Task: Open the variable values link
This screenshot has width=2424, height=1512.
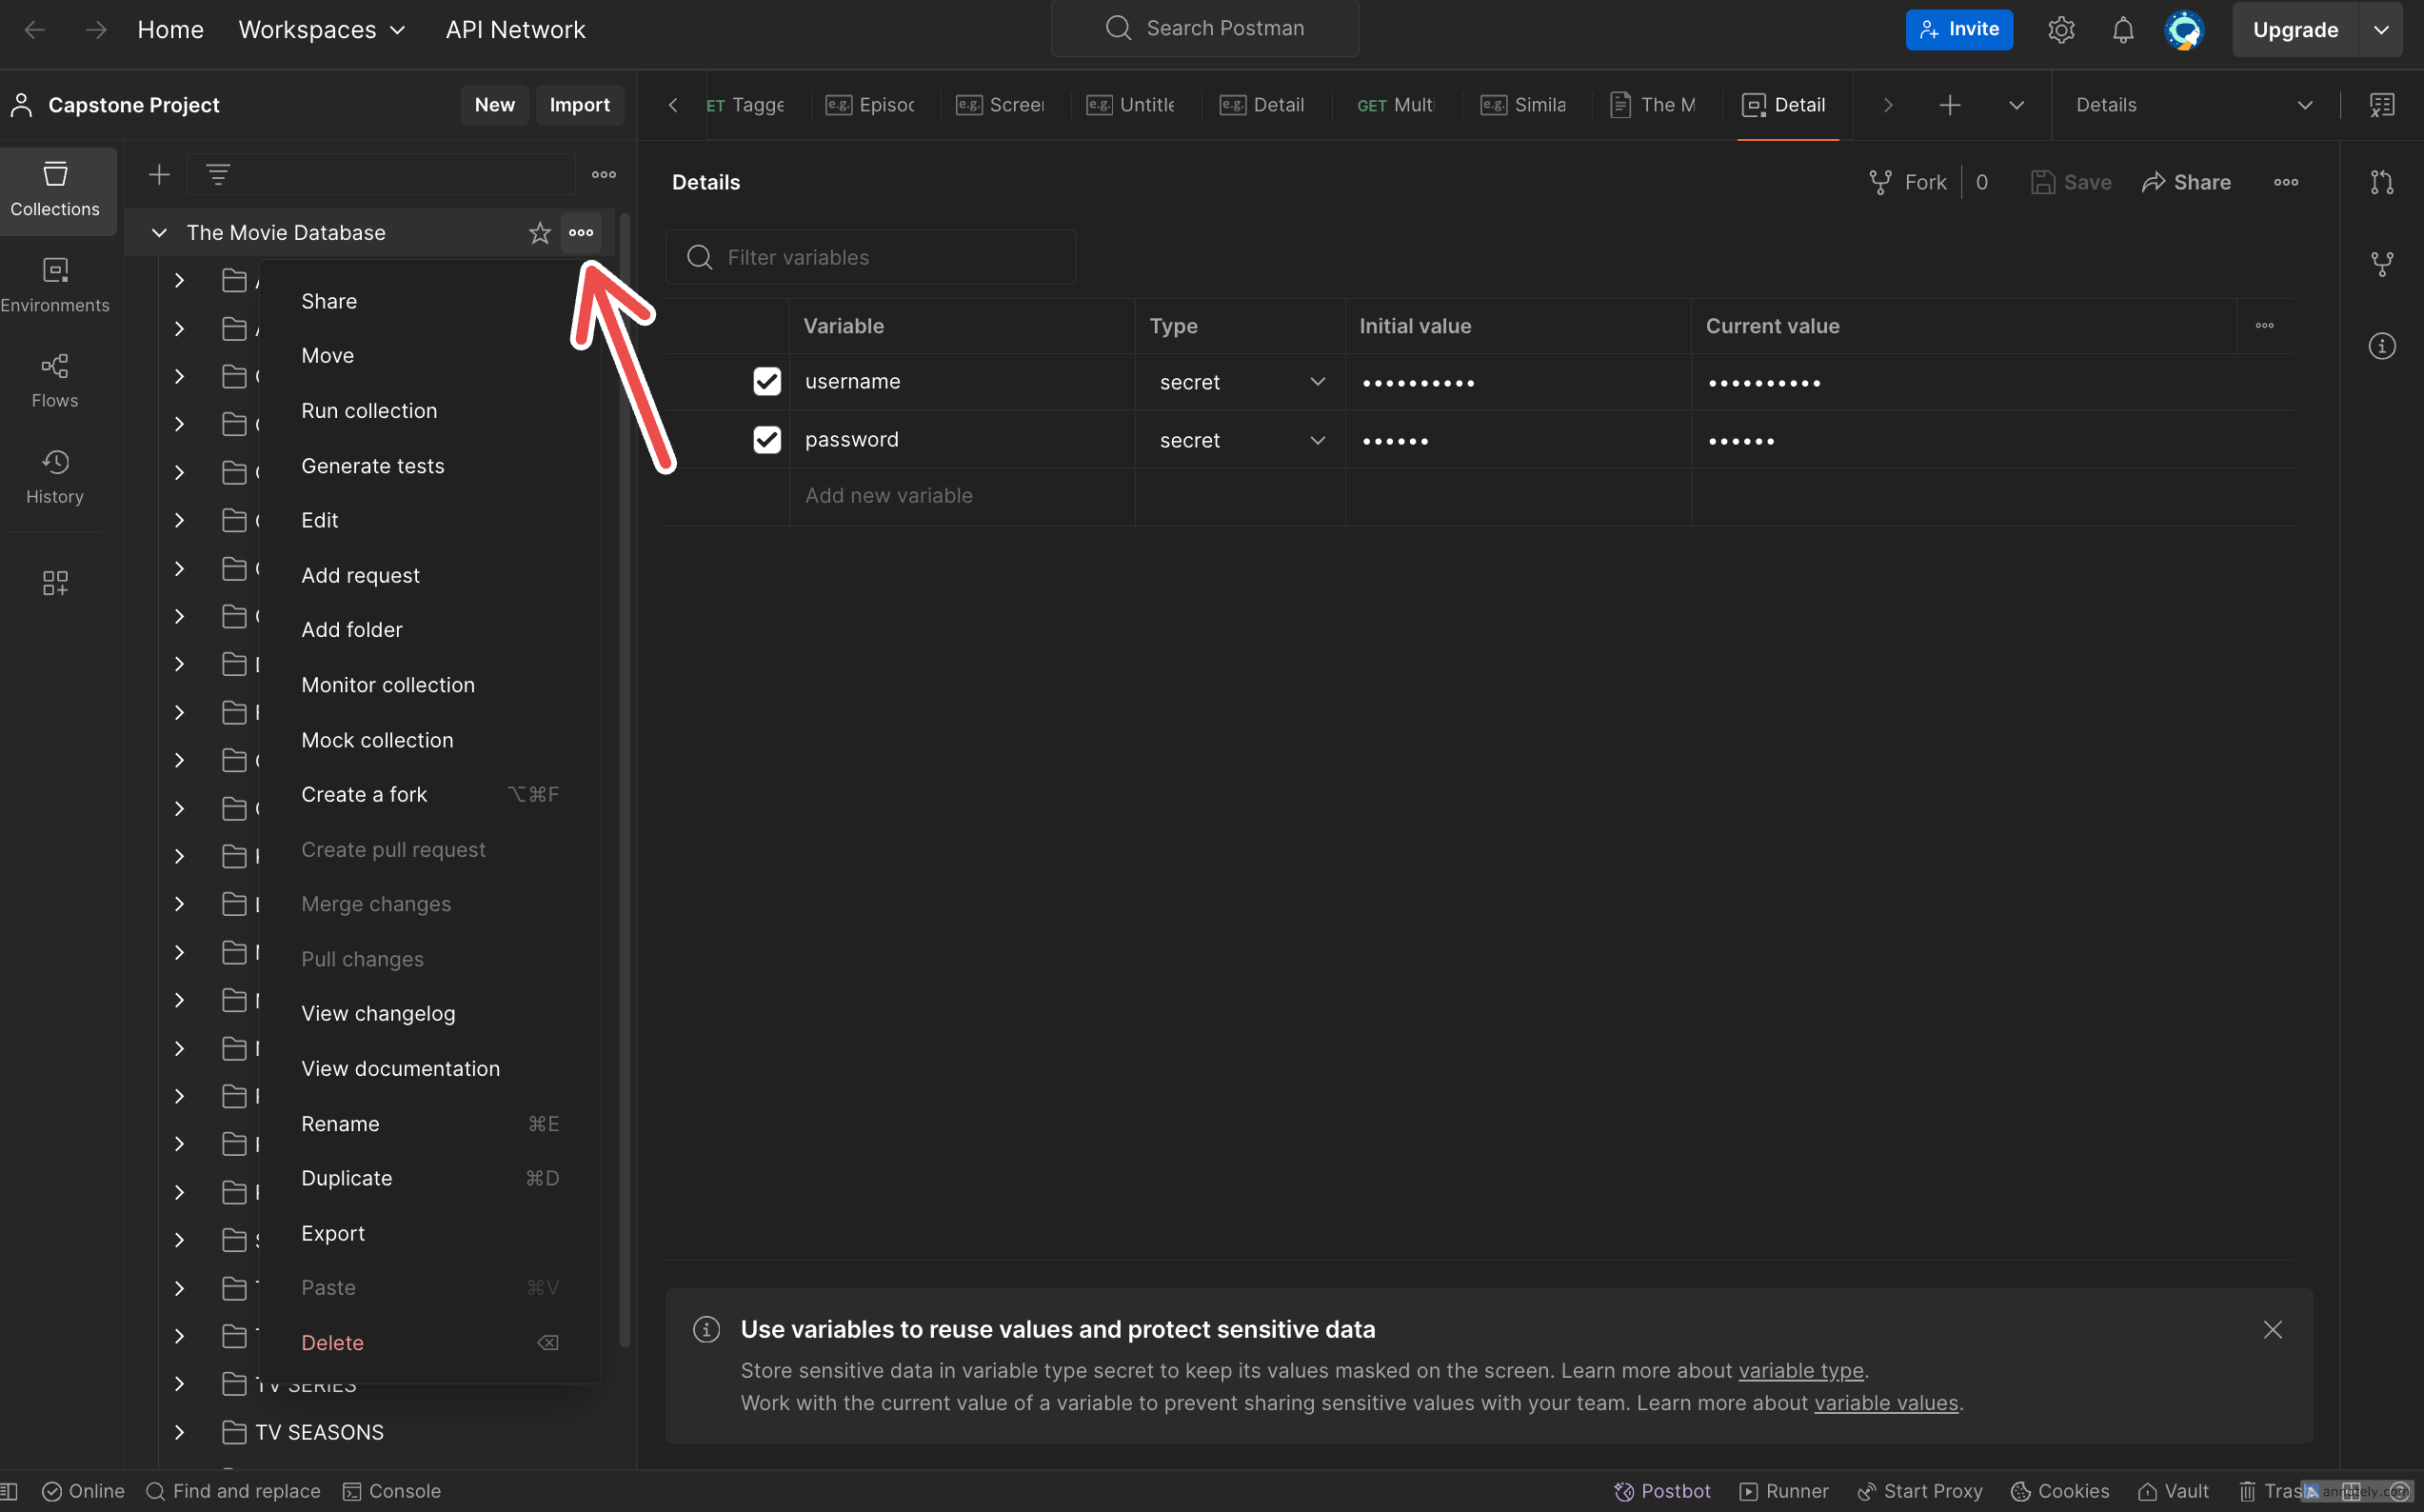Action: (x=1885, y=1403)
